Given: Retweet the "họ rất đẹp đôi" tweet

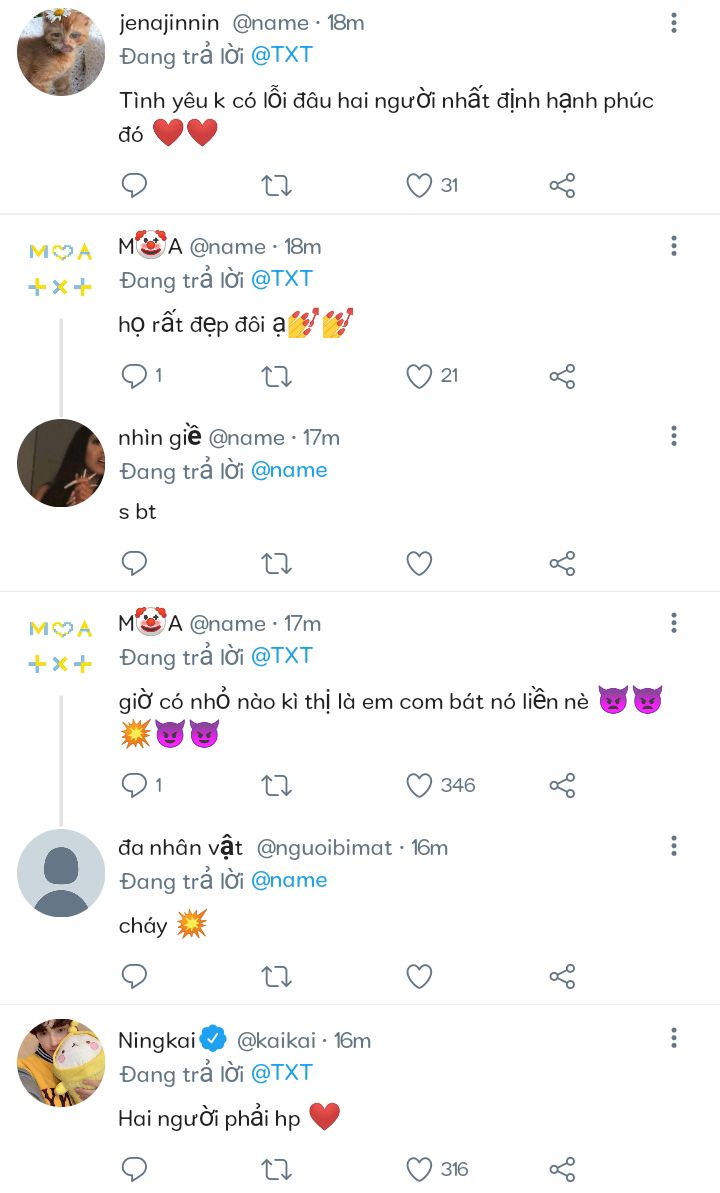Looking at the screenshot, I should pyautogui.click(x=276, y=376).
